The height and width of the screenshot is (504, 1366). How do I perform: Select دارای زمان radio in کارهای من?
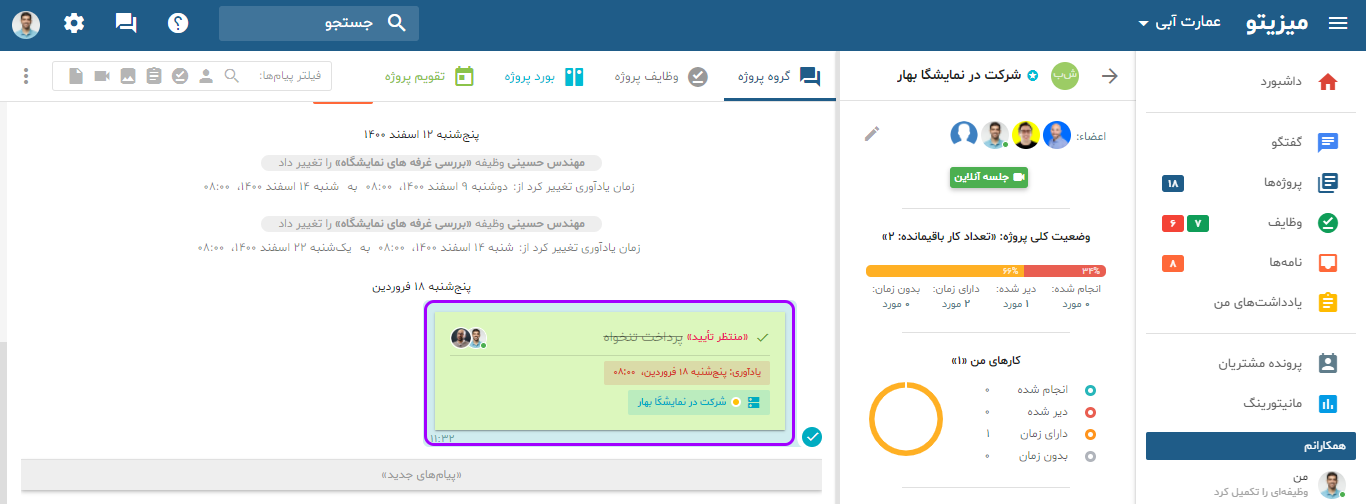coord(1090,434)
